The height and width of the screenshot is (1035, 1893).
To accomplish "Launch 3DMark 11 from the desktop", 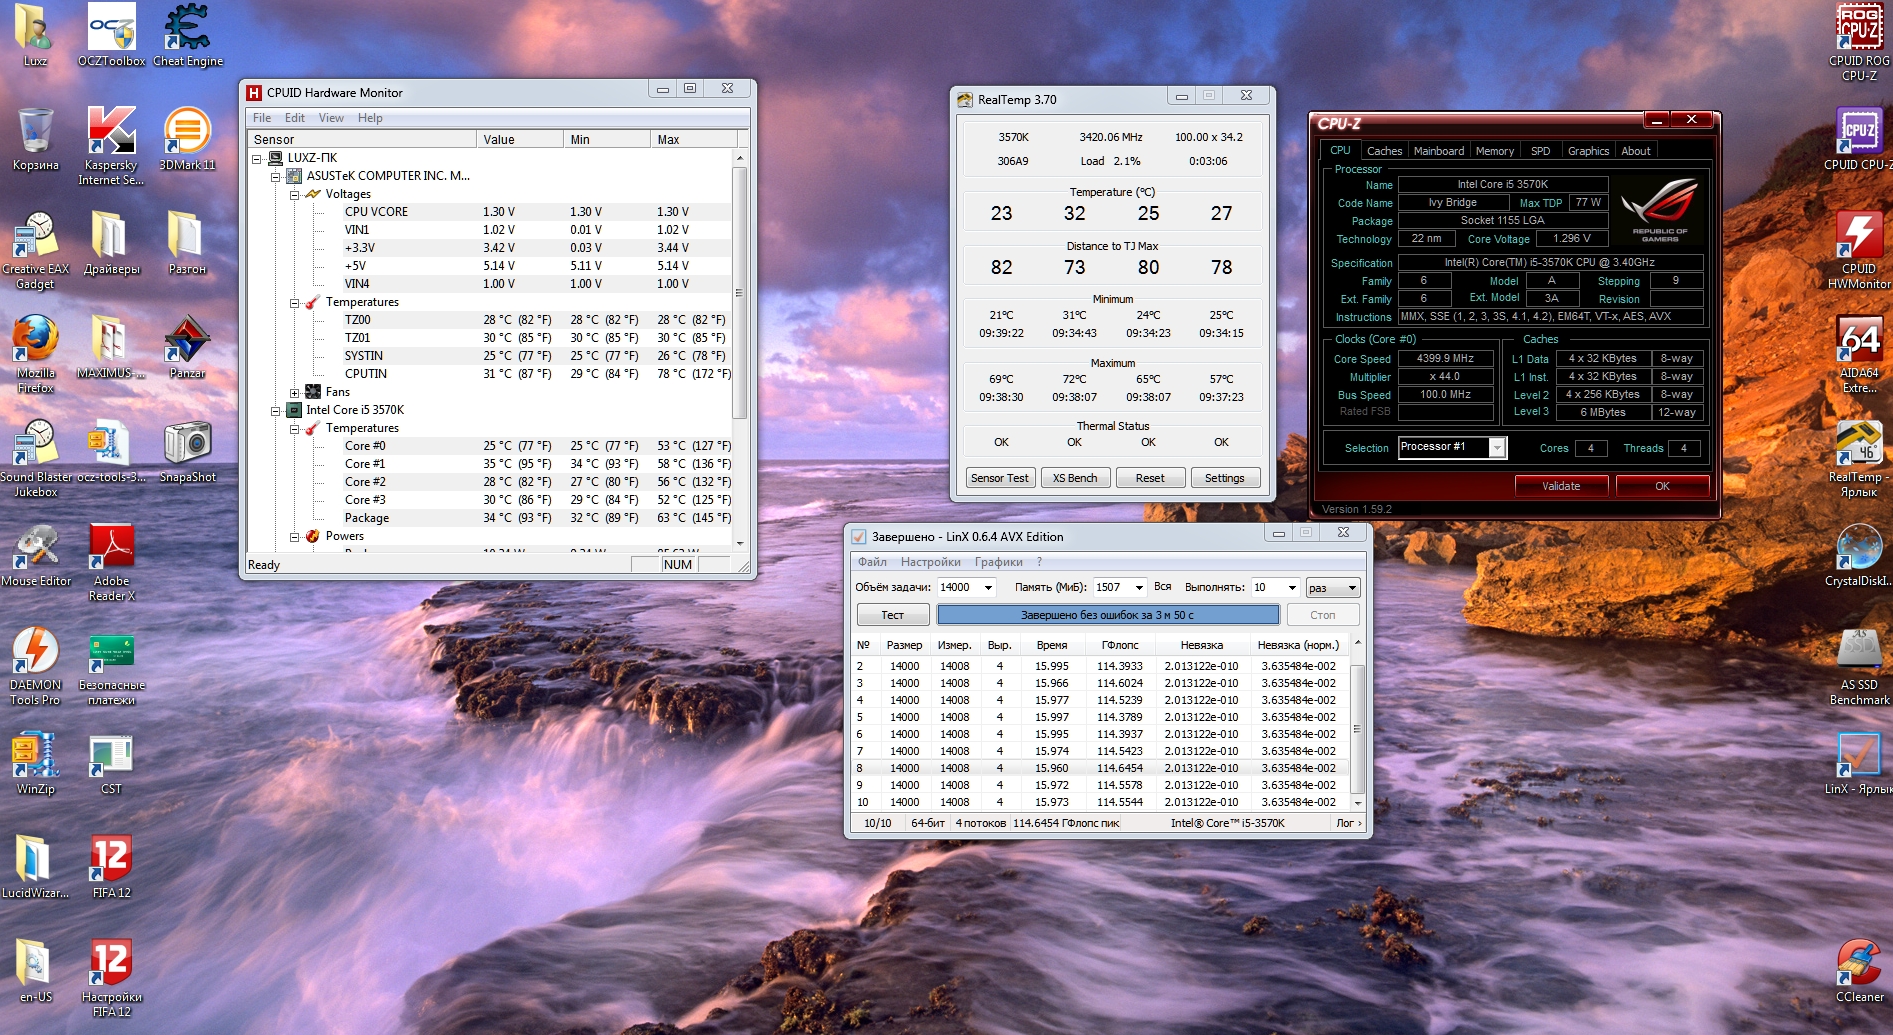I will 187,132.
